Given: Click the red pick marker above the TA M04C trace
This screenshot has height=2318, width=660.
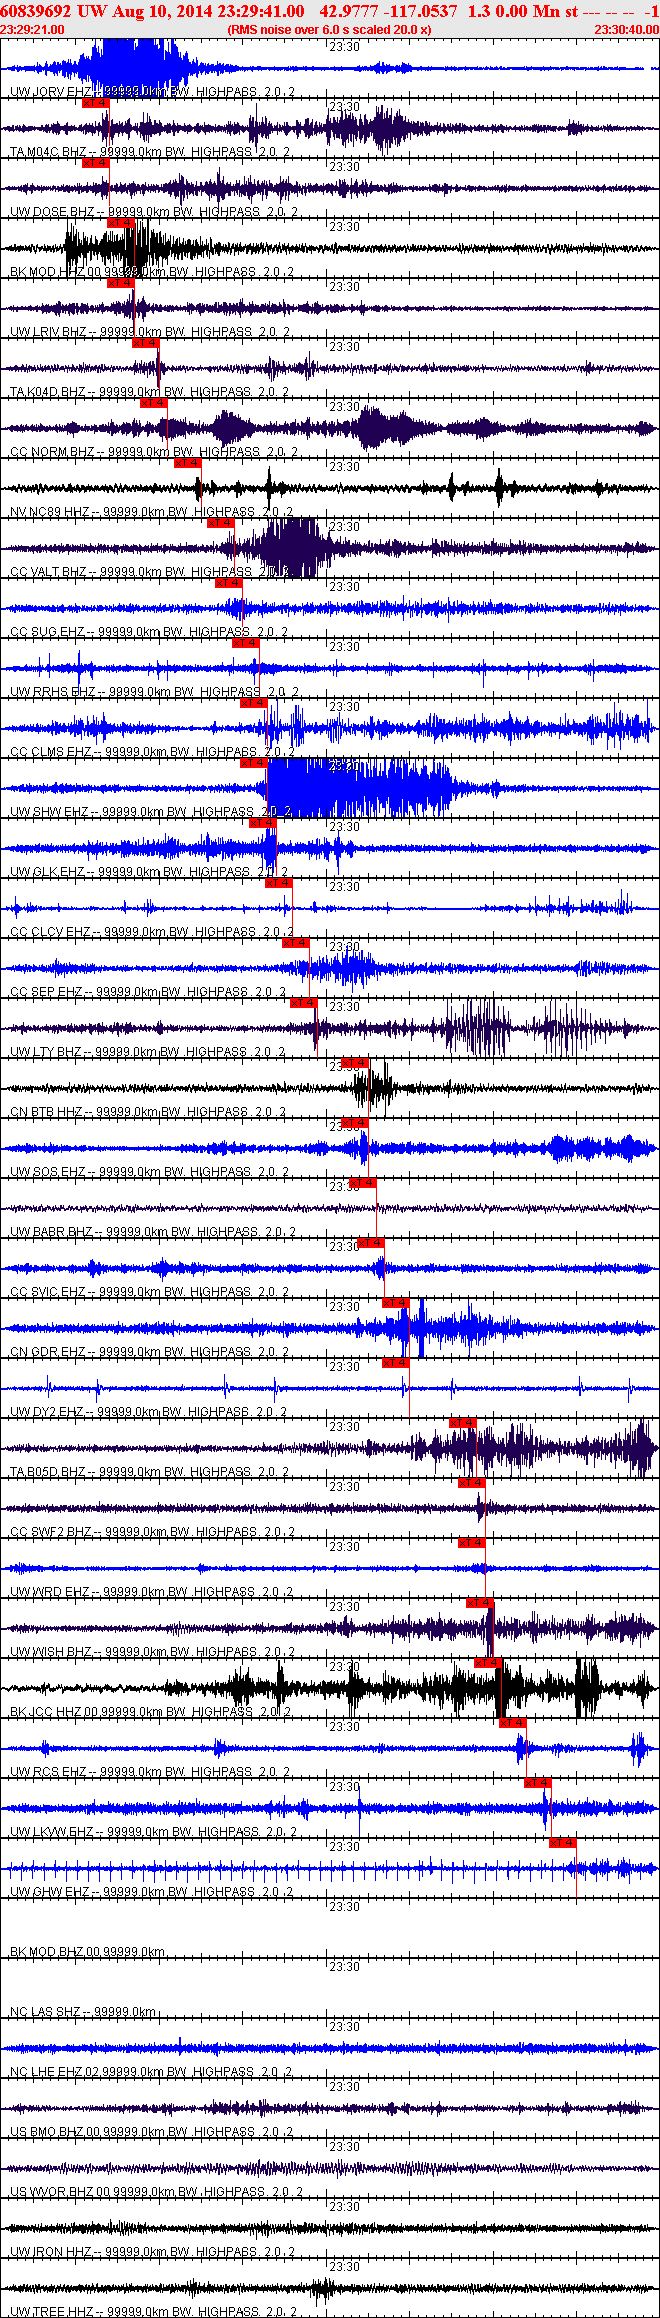Looking at the screenshot, I should click(x=95, y=103).
